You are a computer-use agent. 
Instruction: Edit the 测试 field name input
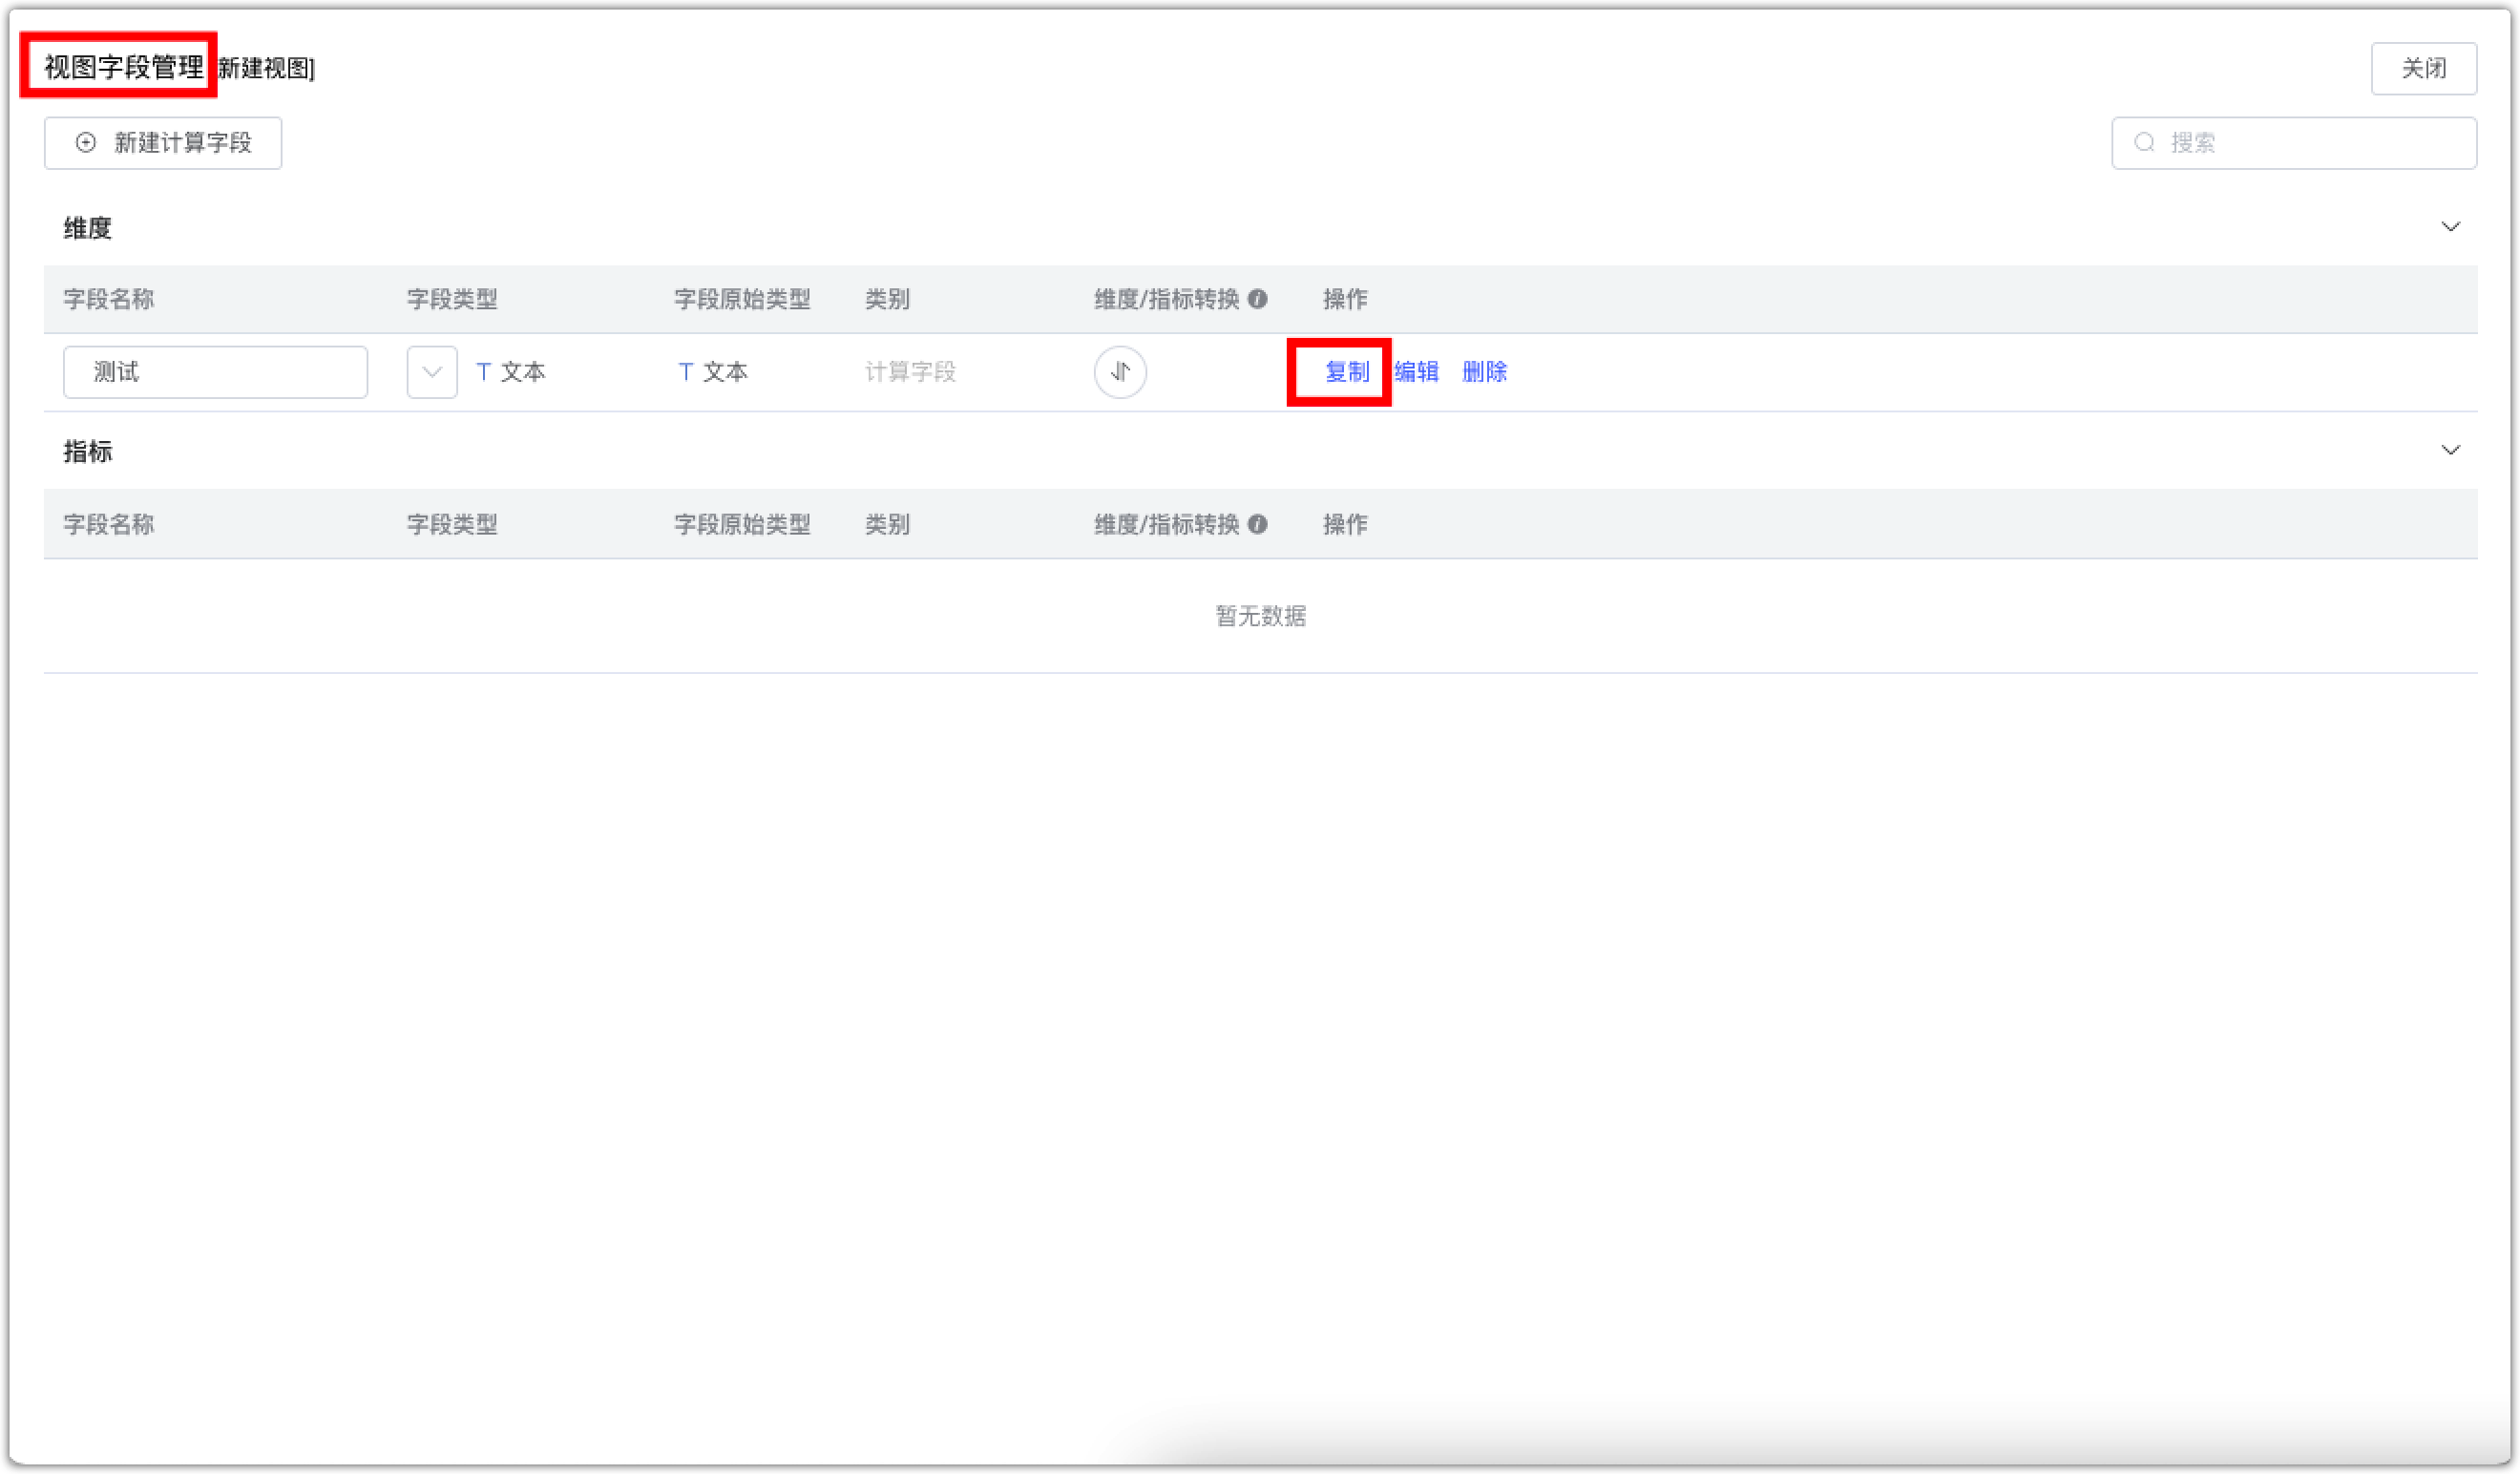(x=215, y=372)
